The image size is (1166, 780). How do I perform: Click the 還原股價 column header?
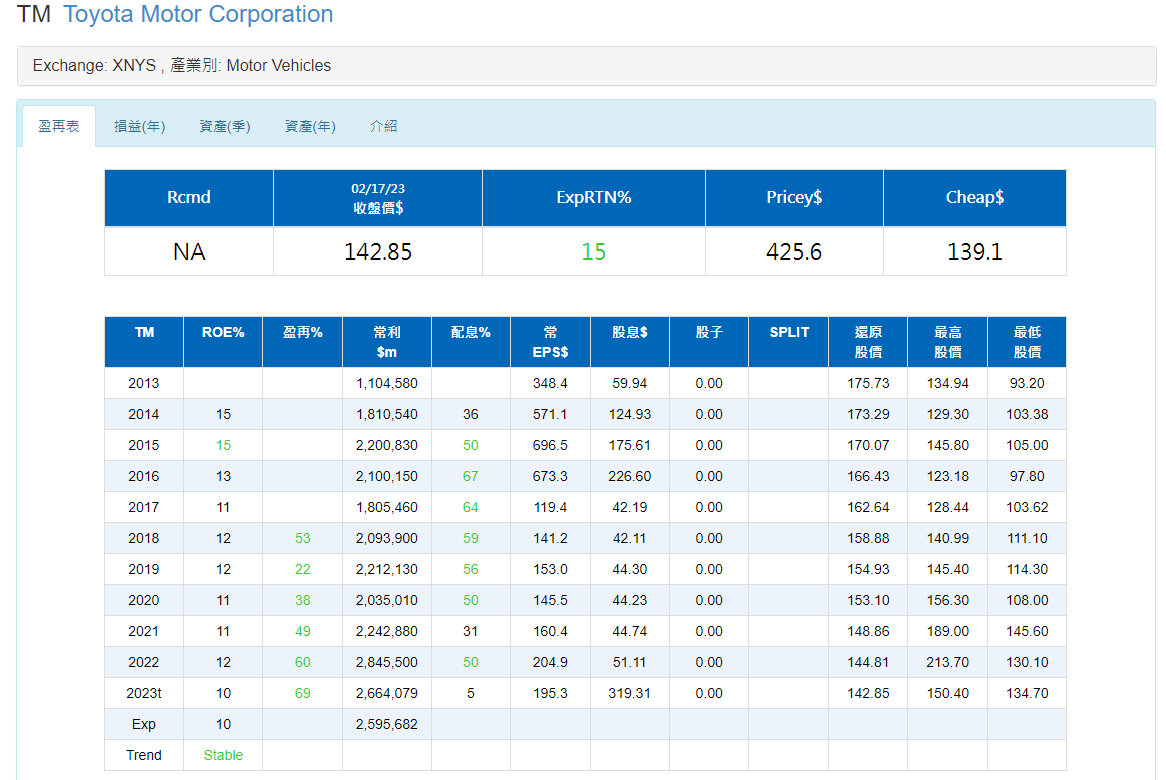tap(868, 342)
